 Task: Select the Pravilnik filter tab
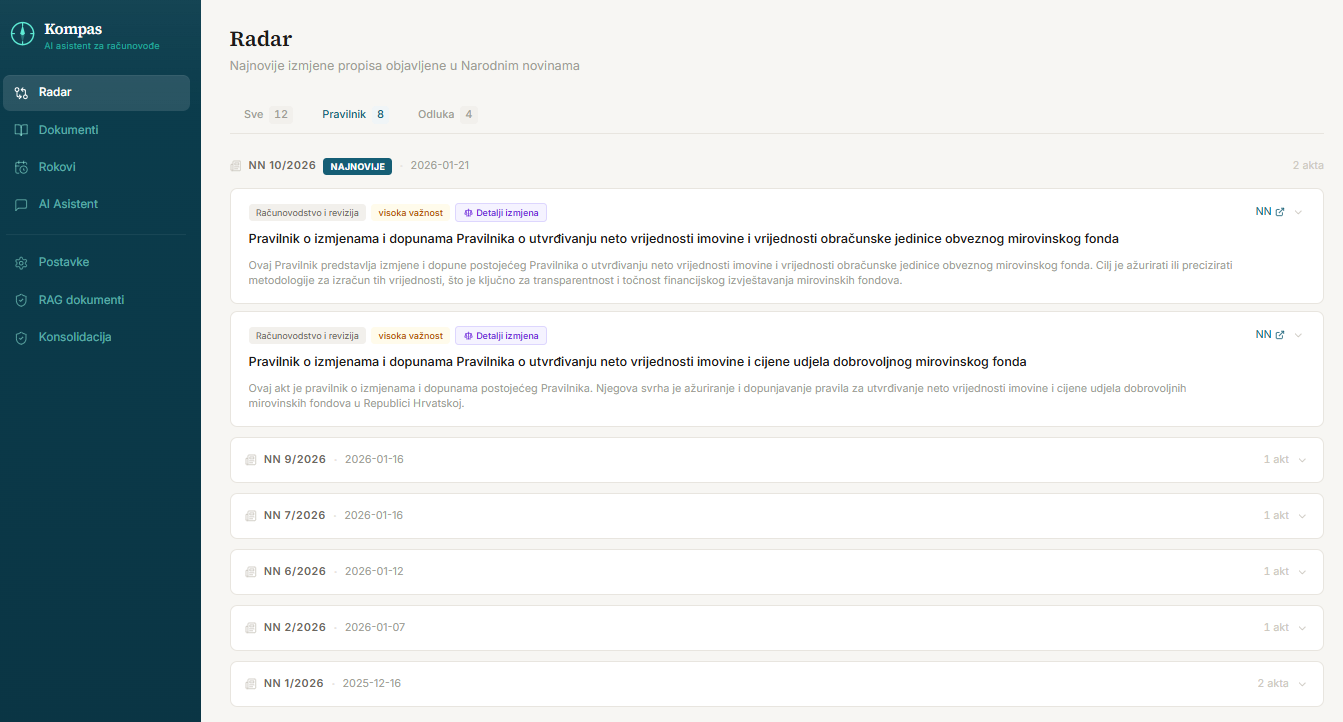353,114
